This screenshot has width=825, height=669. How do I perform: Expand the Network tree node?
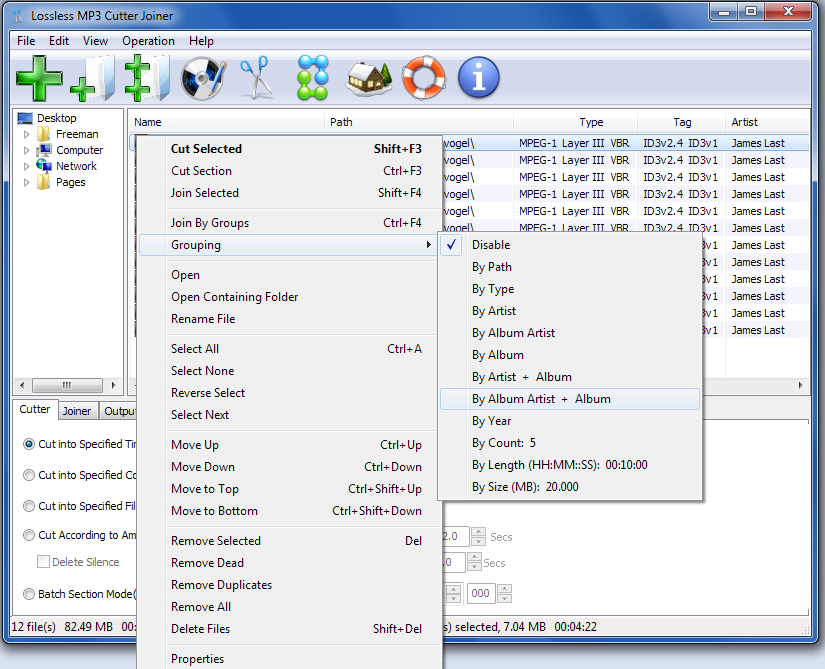26,166
